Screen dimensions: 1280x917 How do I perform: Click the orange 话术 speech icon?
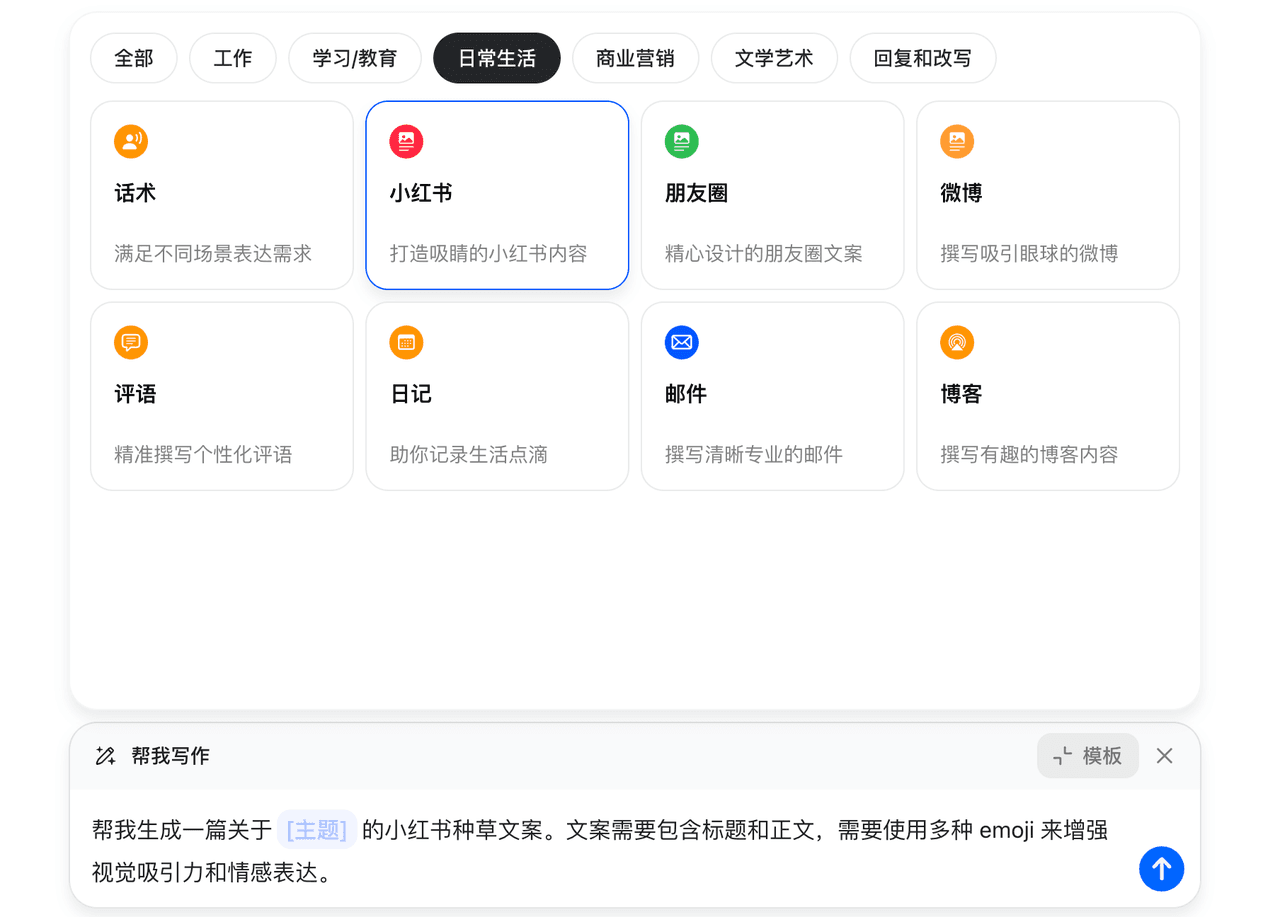click(131, 141)
